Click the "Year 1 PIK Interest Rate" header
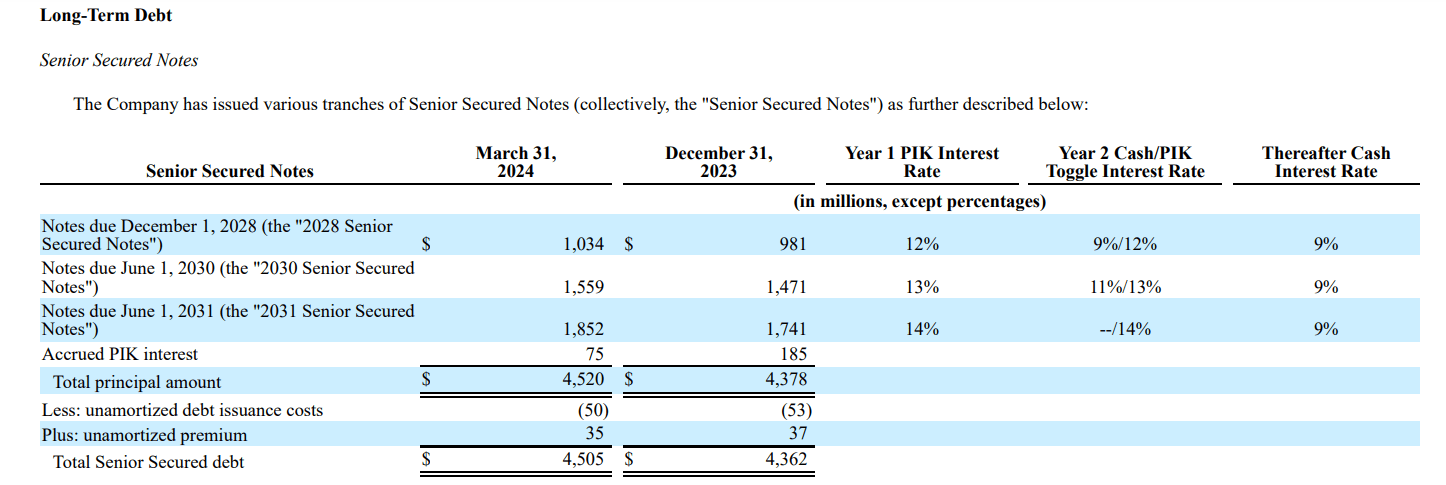The width and height of the screenshot is (1446, 485). [x=921, y=162]
